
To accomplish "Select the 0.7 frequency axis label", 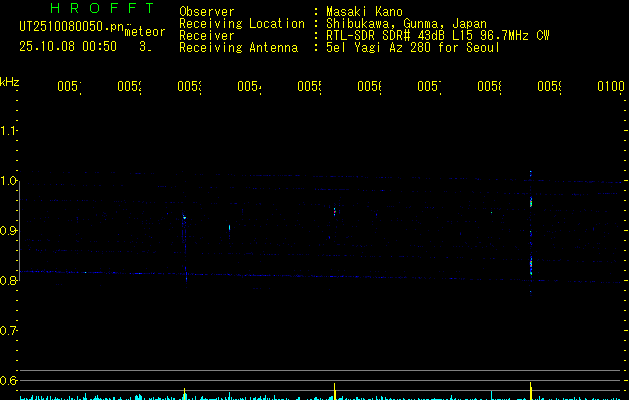I will (x=10, y=331).
